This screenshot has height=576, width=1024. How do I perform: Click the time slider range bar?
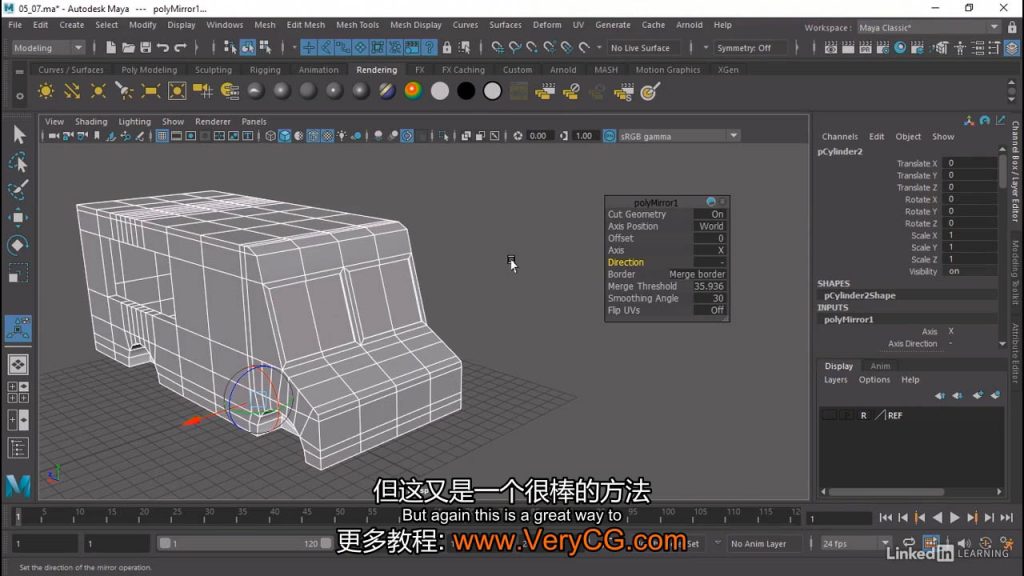point(245,543)
